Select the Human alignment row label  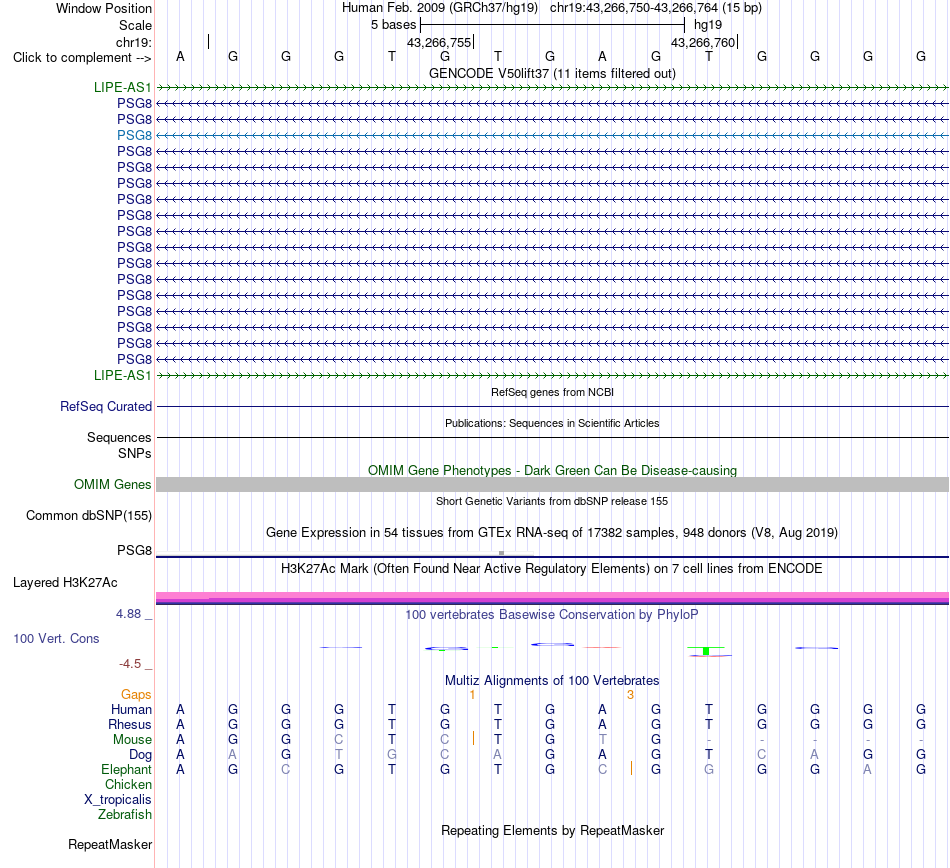click(131, 709)
